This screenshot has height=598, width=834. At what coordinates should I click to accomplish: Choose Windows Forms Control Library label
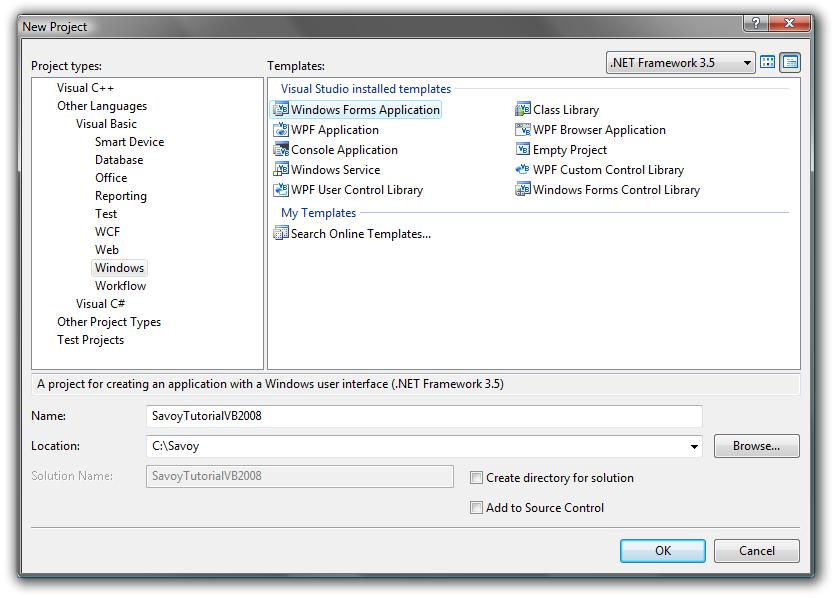616,190
